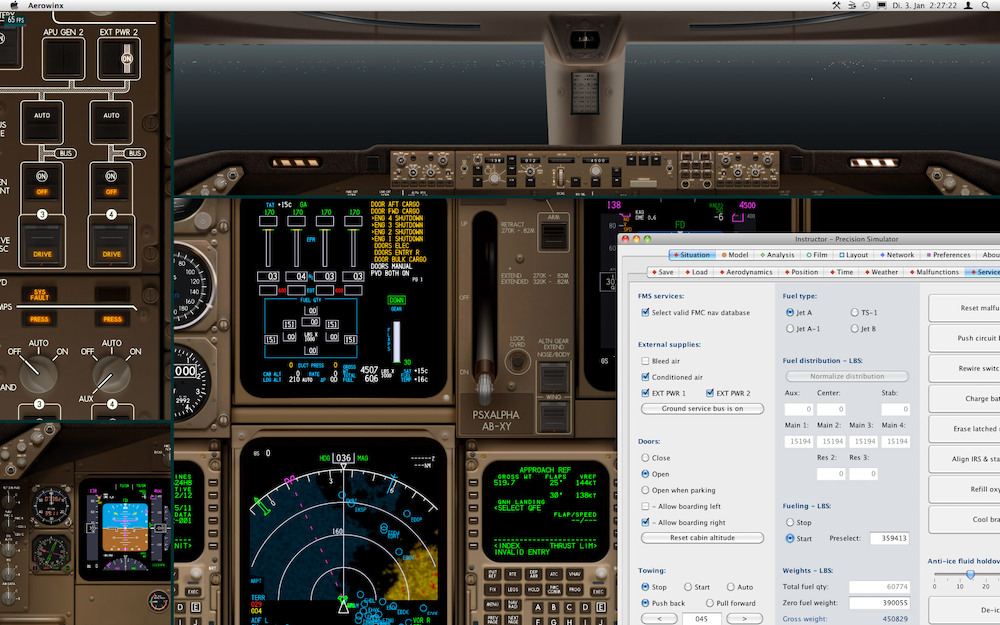Open the Aerowinx application menu

(x=45, y=5)
